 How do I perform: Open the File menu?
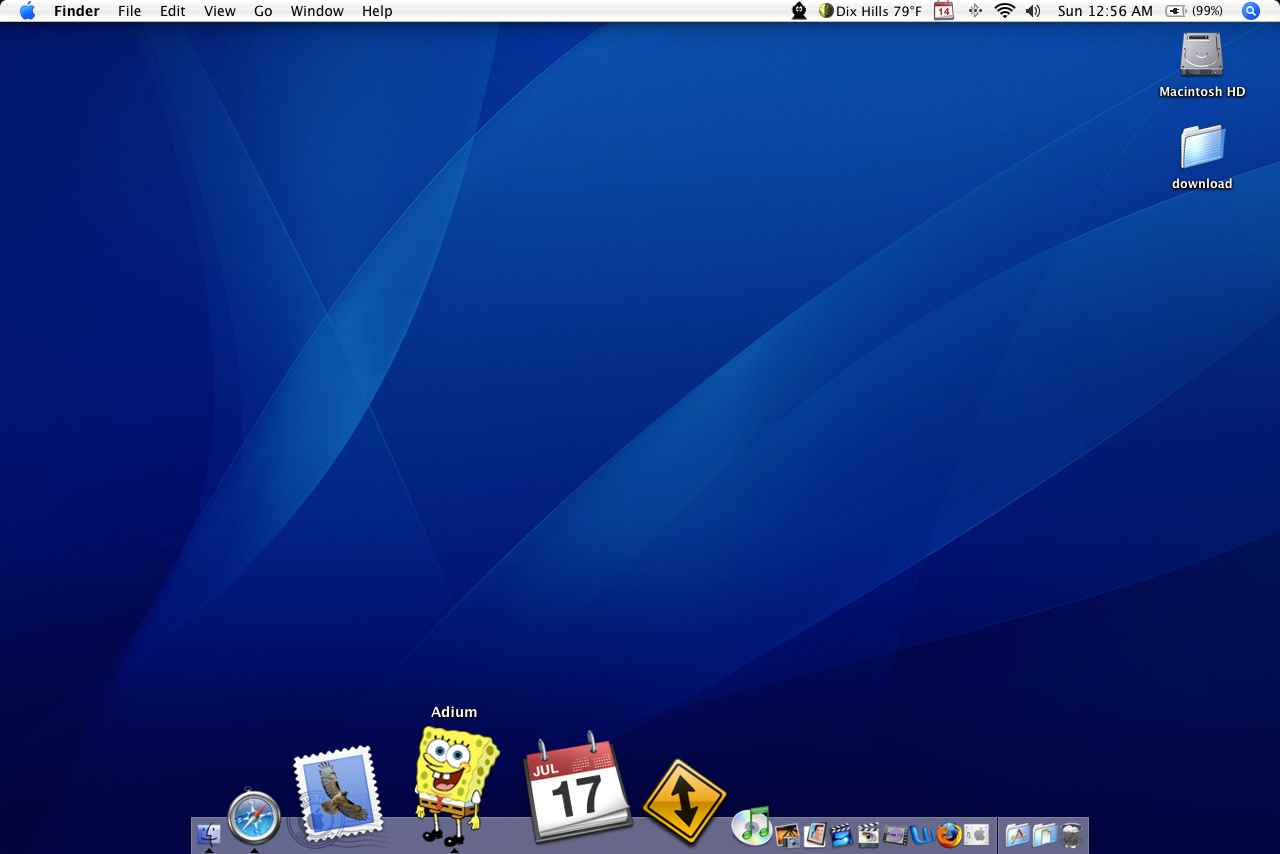coord(129,11)
